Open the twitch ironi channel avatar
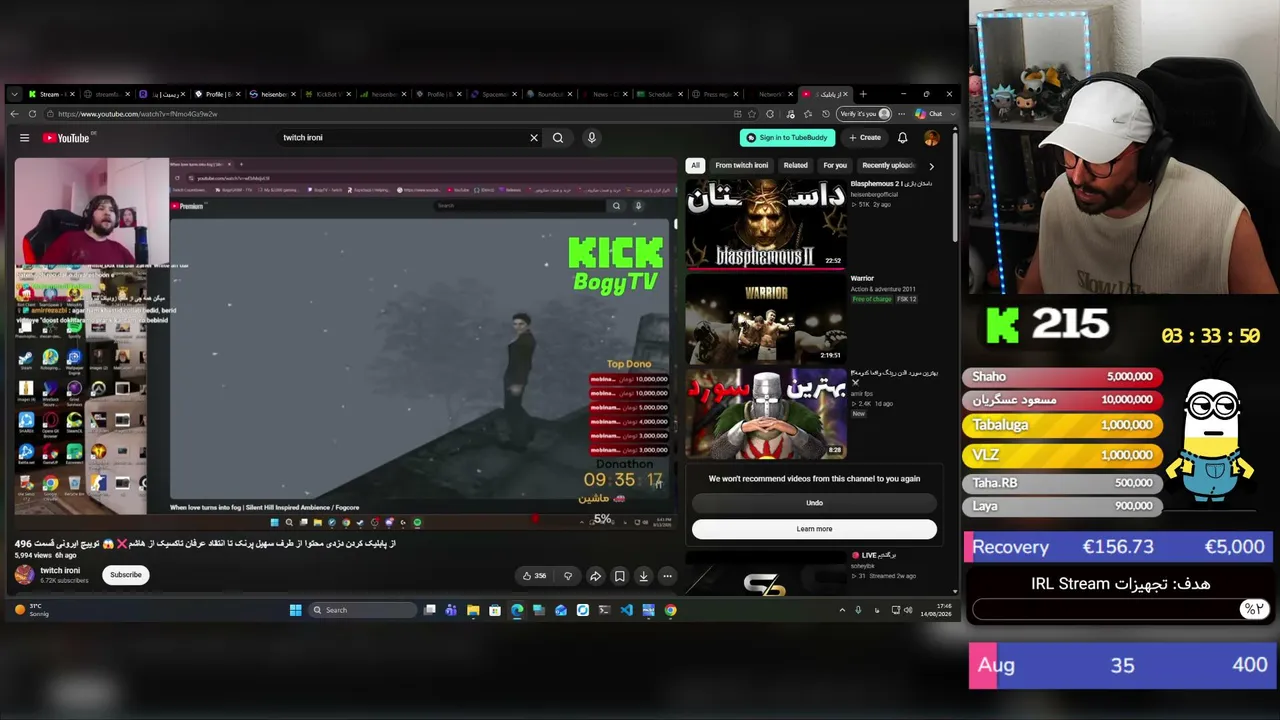Screen dimensions: 1280x720 pos(24,575)
